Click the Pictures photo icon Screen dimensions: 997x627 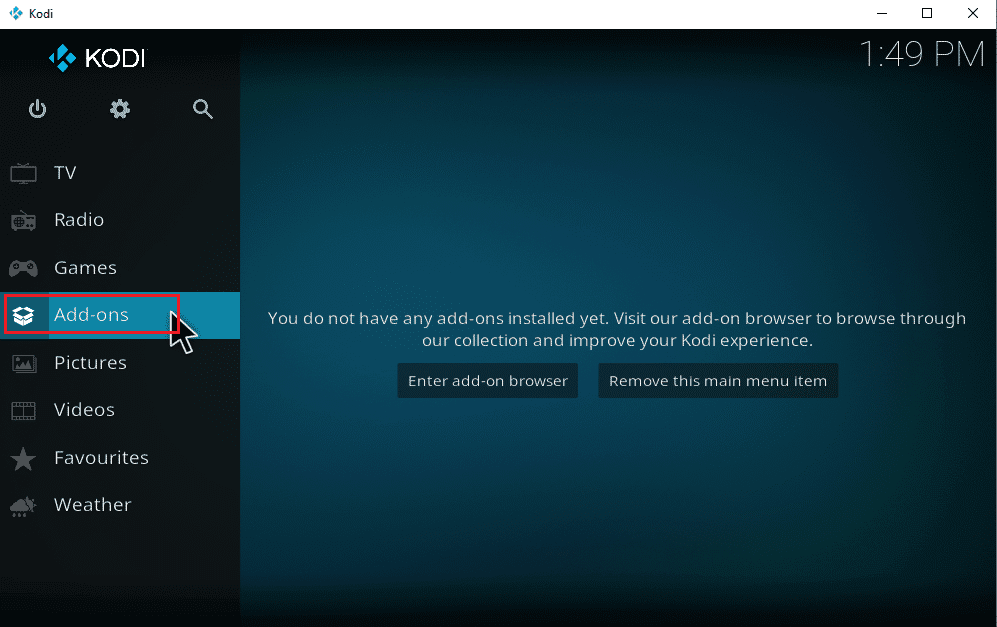24,363
